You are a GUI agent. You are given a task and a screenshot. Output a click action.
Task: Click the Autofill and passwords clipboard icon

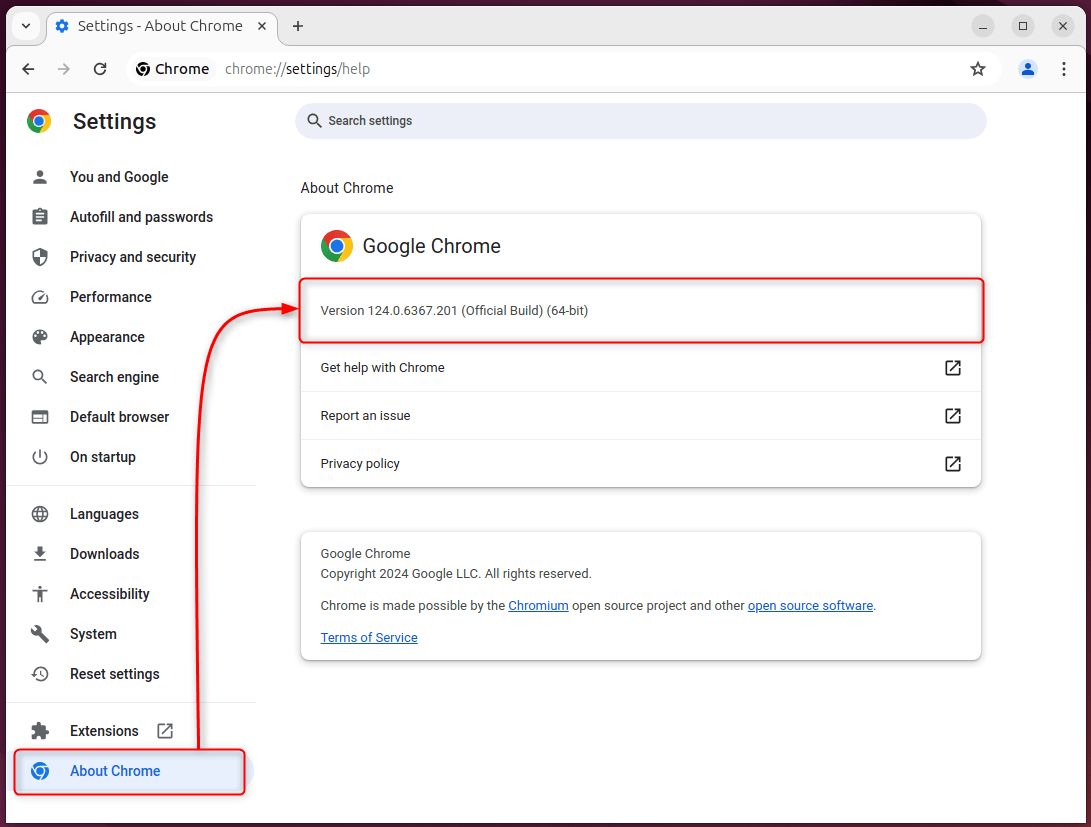(x=40, y=217)
